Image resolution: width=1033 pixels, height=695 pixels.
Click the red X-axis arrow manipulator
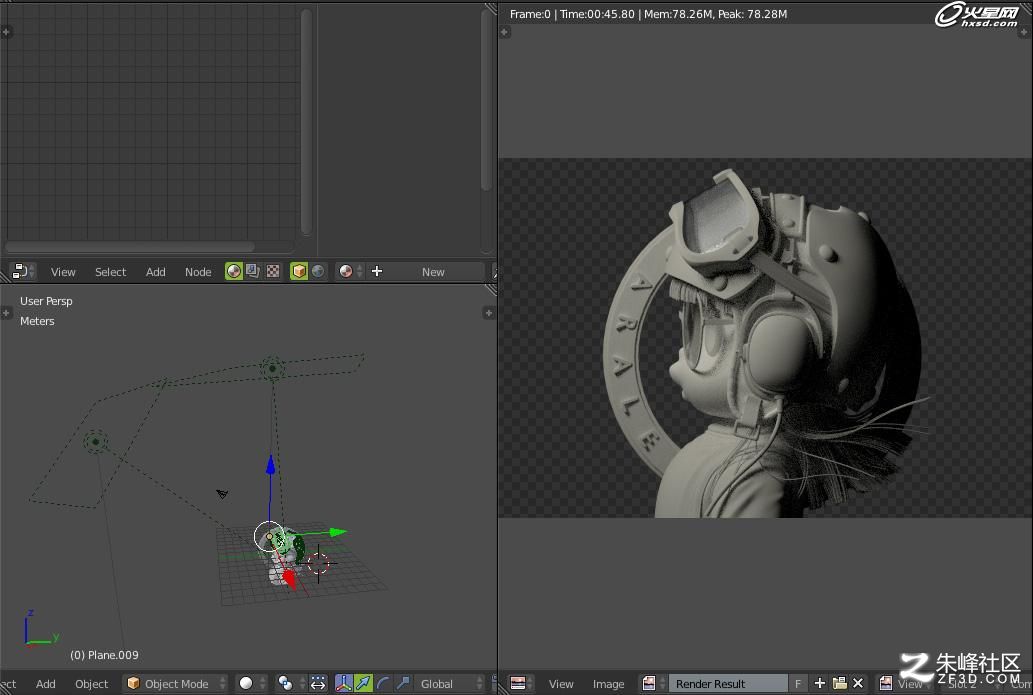(289, 580)
